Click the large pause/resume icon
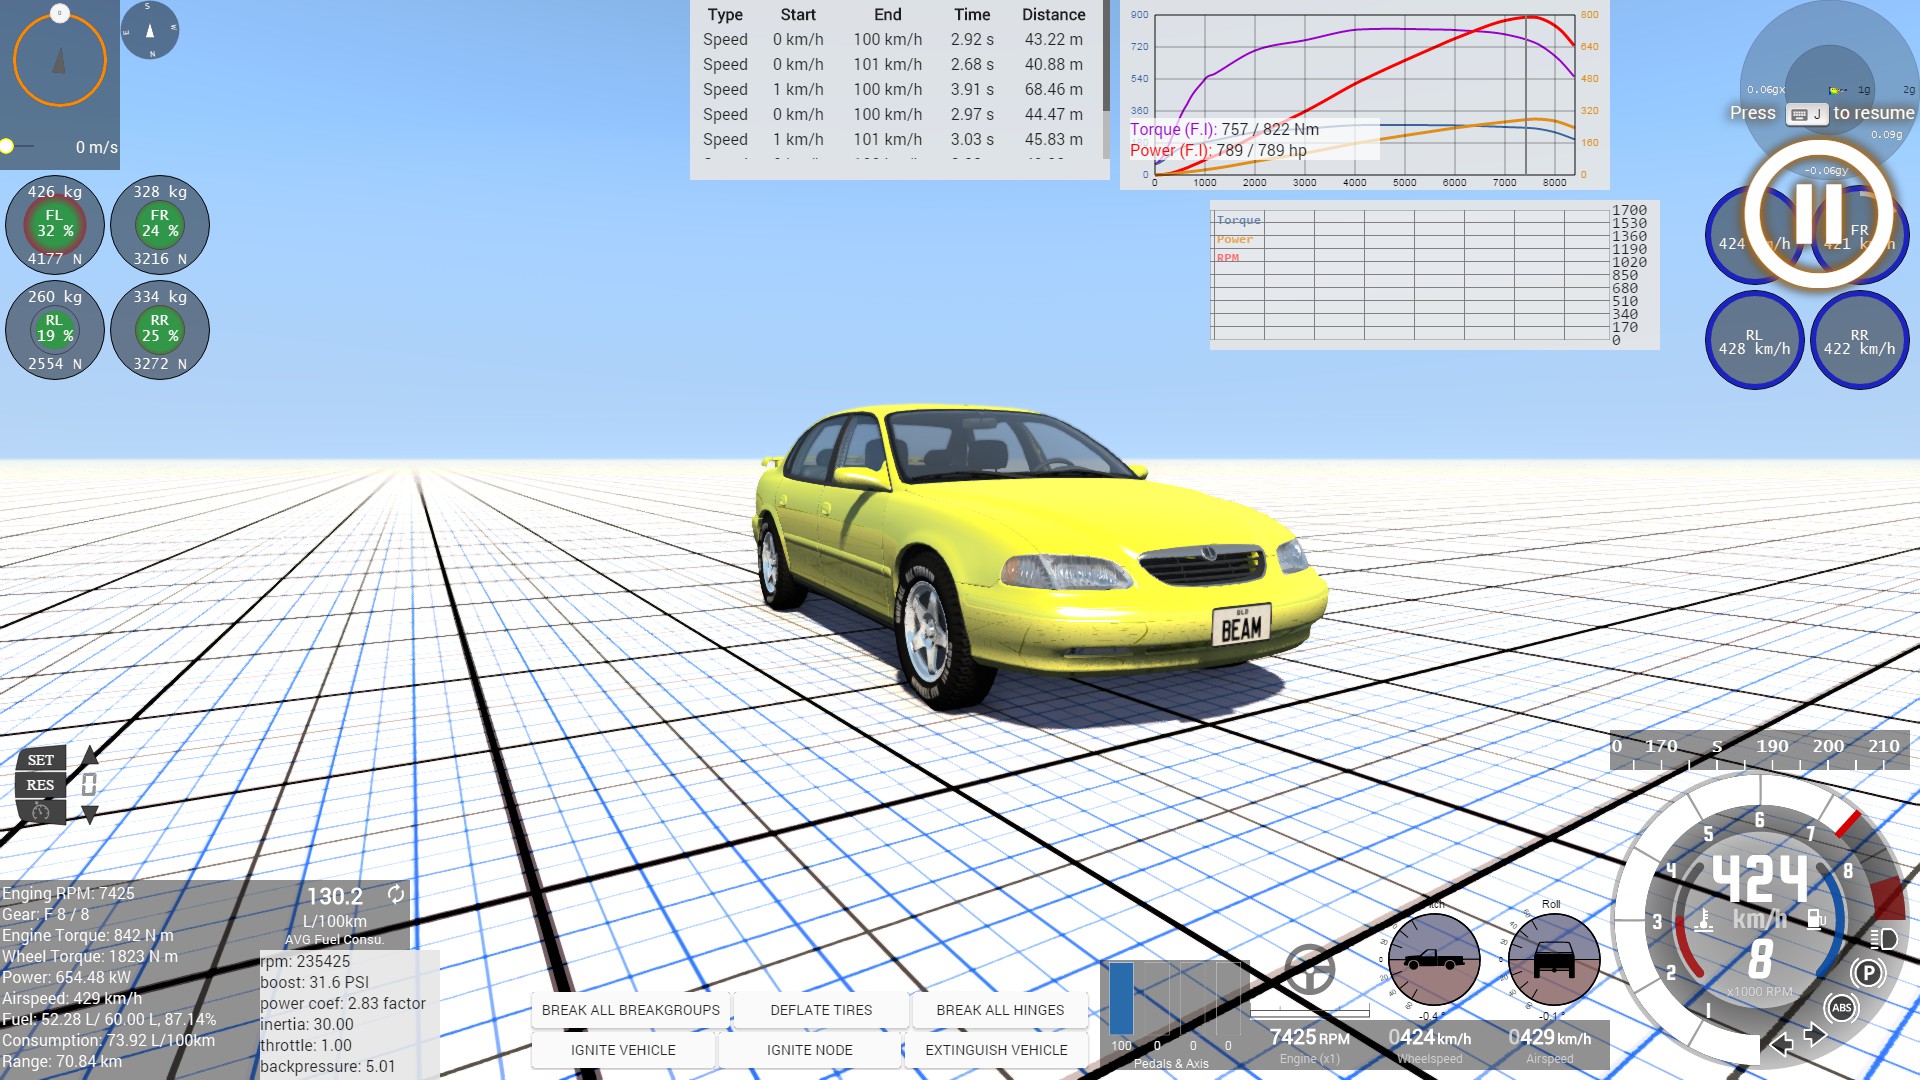This screenshot has height=1080, width=1920. (x=1818, y=213)
